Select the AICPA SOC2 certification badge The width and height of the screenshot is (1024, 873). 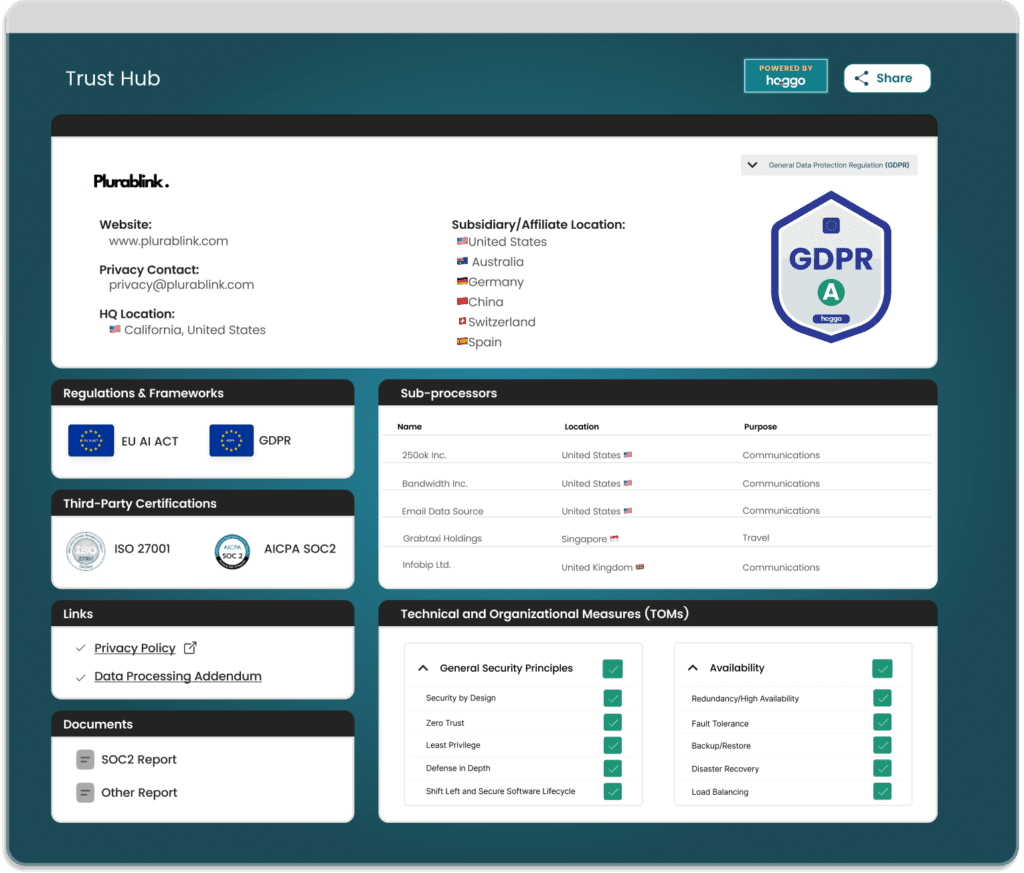tap(232, 551)
